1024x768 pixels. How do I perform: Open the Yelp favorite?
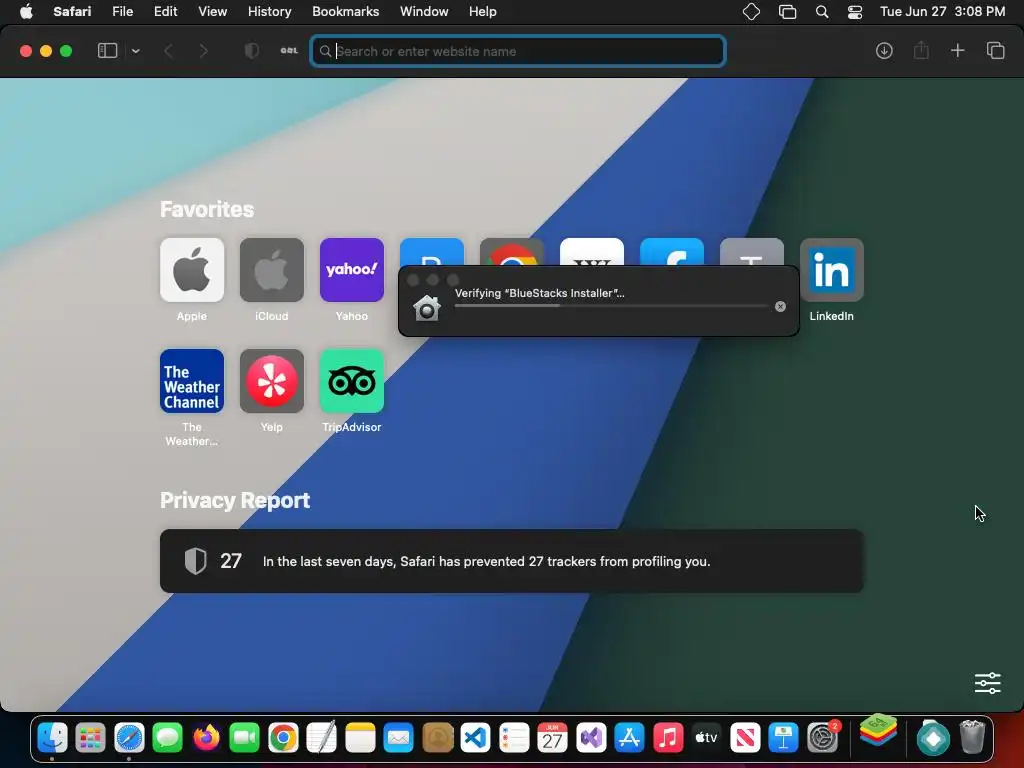click(x=272, y=381)
